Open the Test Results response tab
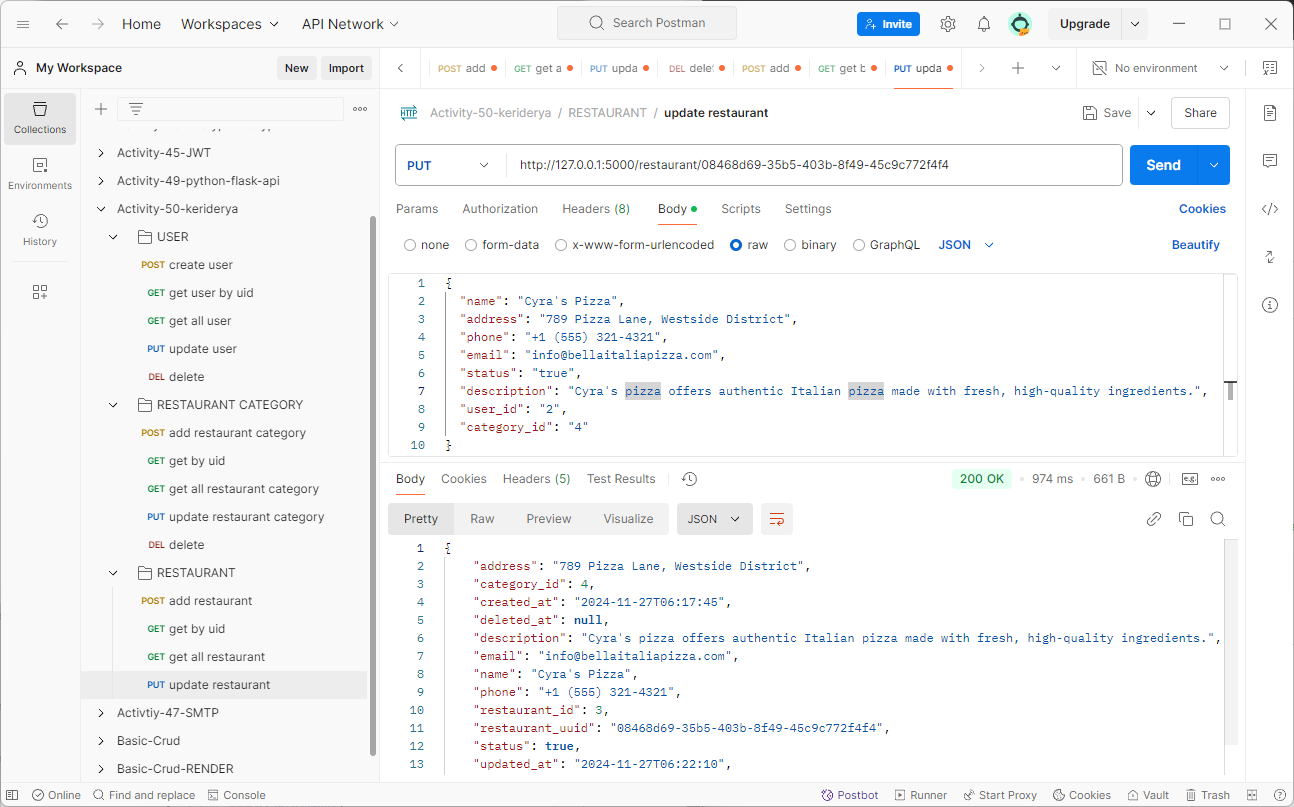This screenshot has width=1294, height=807. tap(621, 479)
